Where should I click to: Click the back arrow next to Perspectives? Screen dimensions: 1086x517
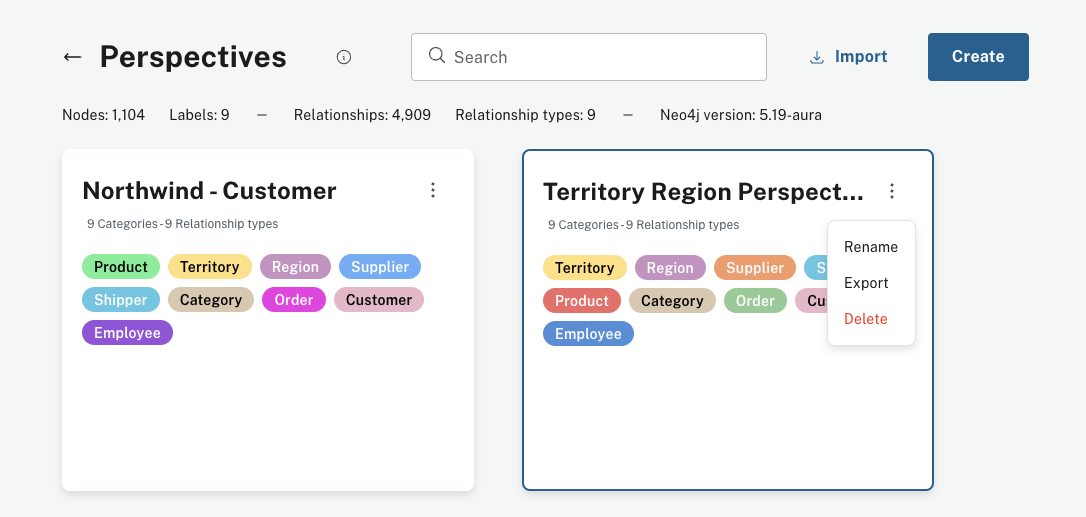pos(72,57)
